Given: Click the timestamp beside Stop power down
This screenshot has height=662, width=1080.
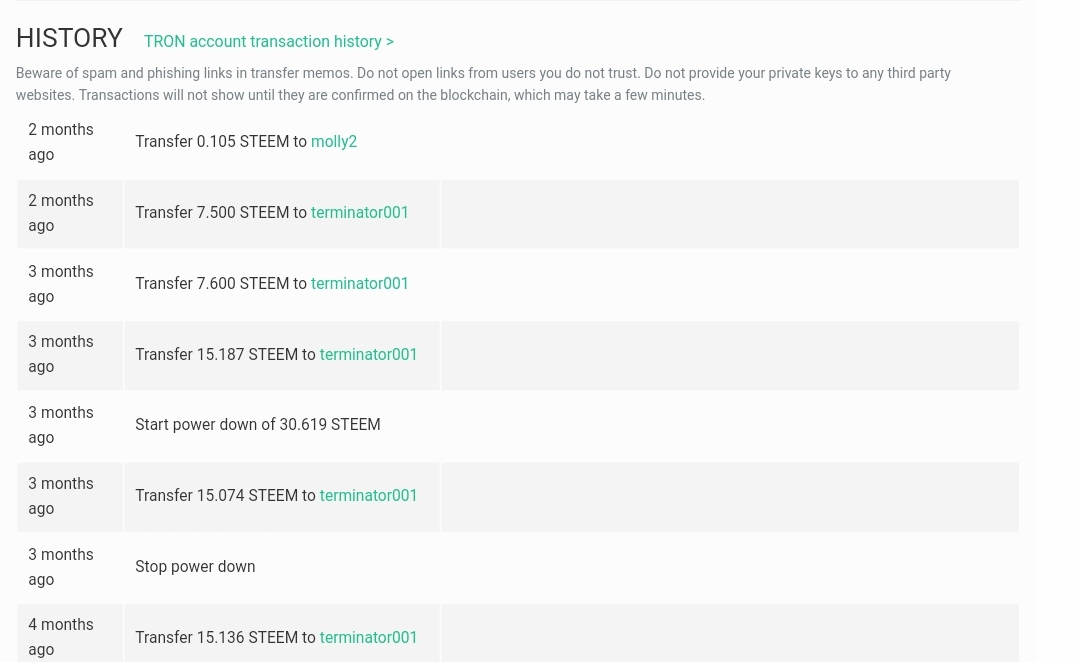Looking at the screenshot, I should (x=60, y=567).
